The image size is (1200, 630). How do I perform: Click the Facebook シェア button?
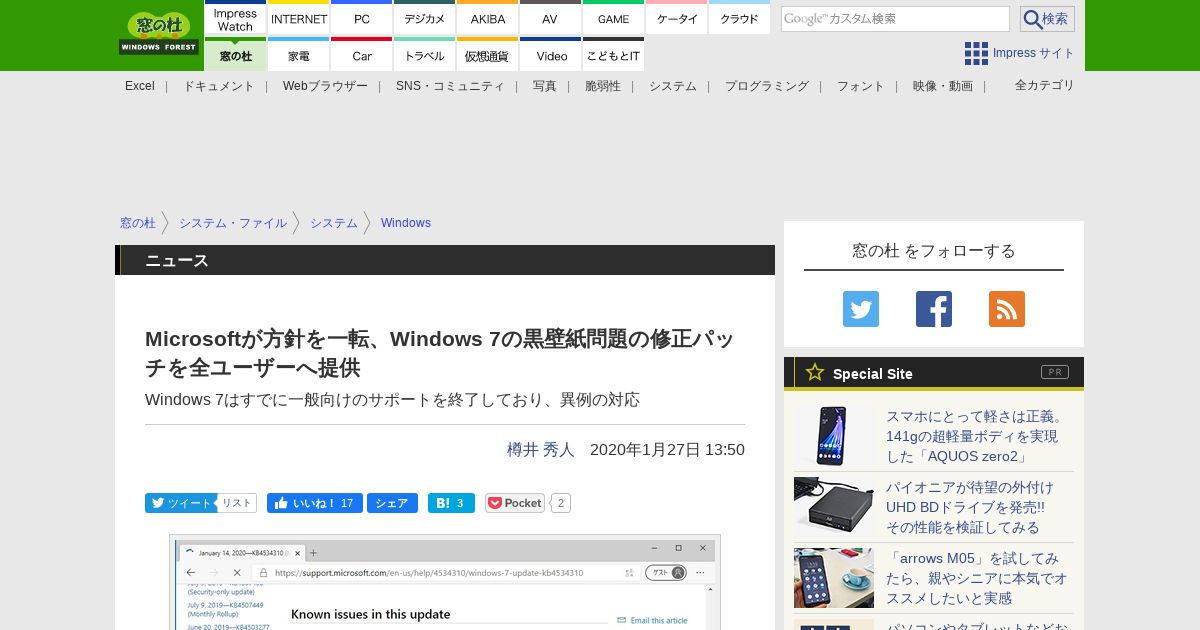pyautogui.click(x=392, y=503)
